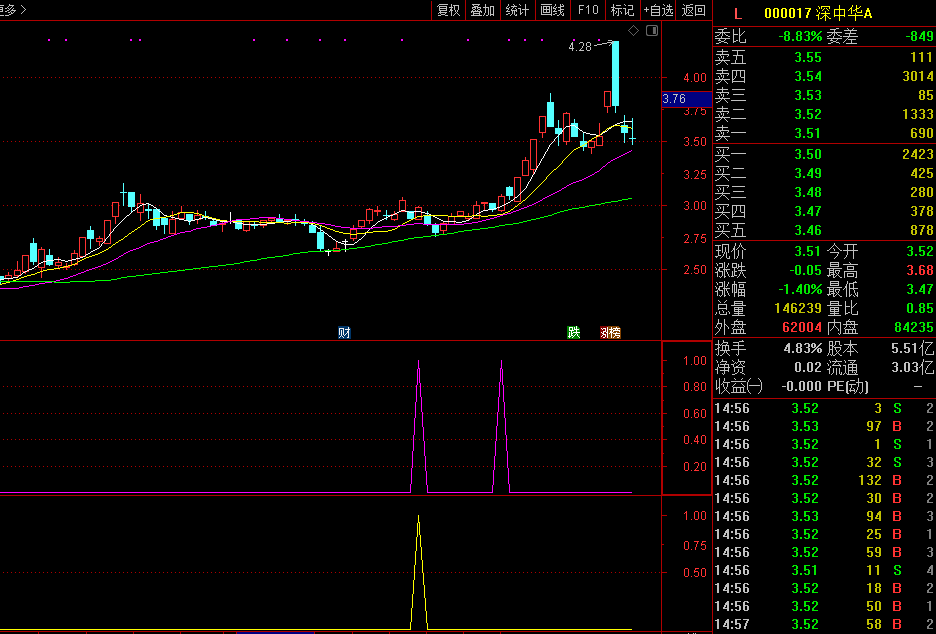Click the 涨幅 percentage -1.40%
Screen dimensions: 936x634
pos(800,290)
